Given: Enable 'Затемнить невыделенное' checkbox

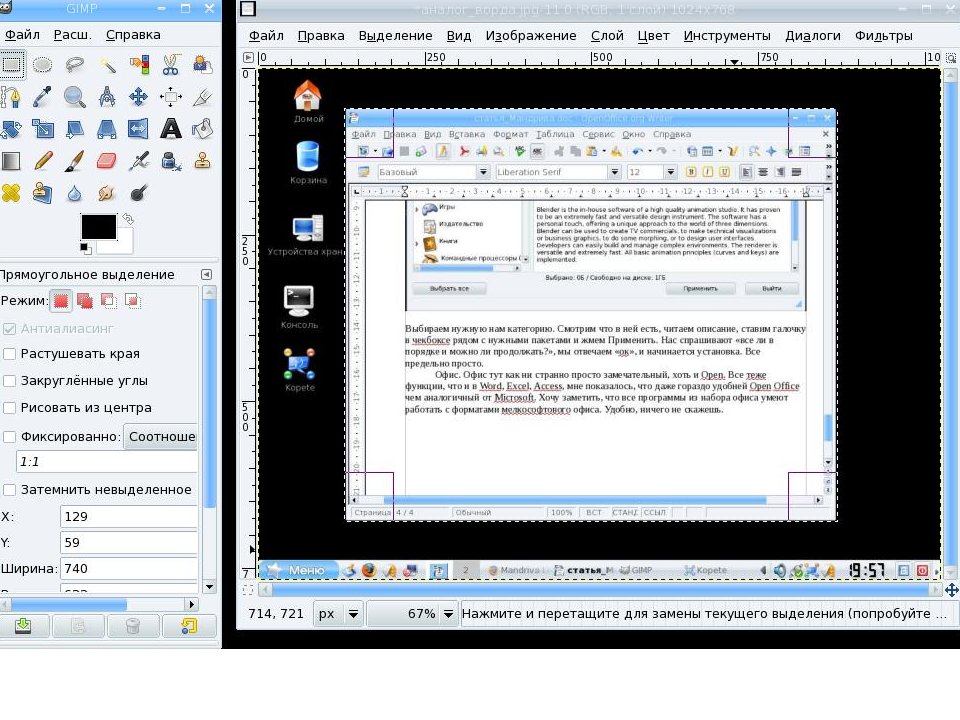Looking at the screenshot, I should coord(9,490).
